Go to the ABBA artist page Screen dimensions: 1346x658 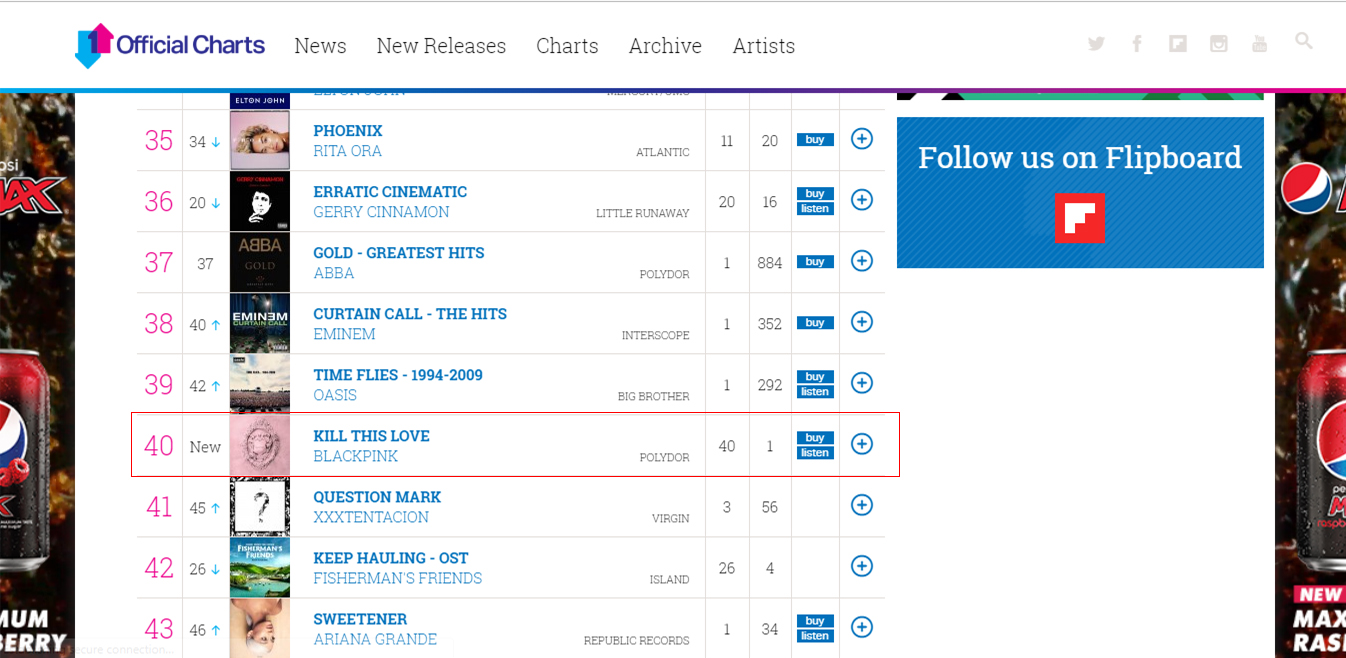coord(334,273)
